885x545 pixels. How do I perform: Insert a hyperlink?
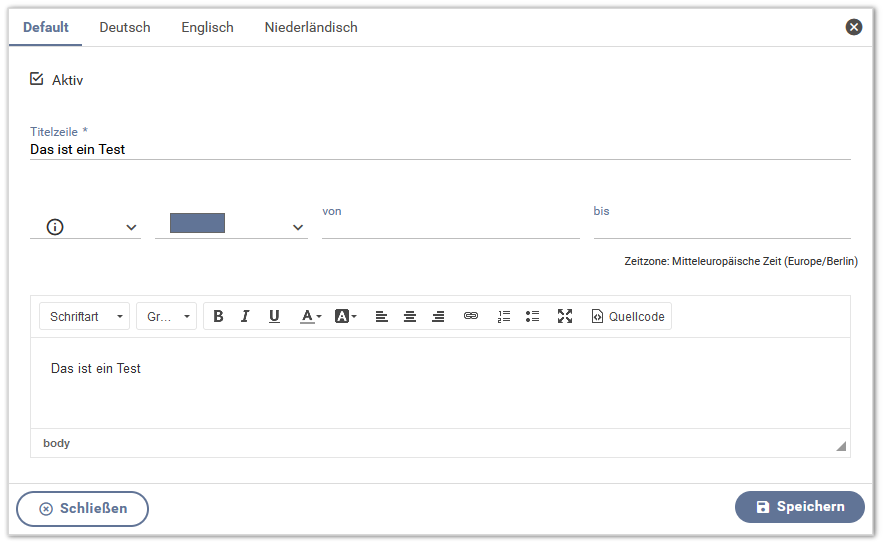[x=471, y=316]
